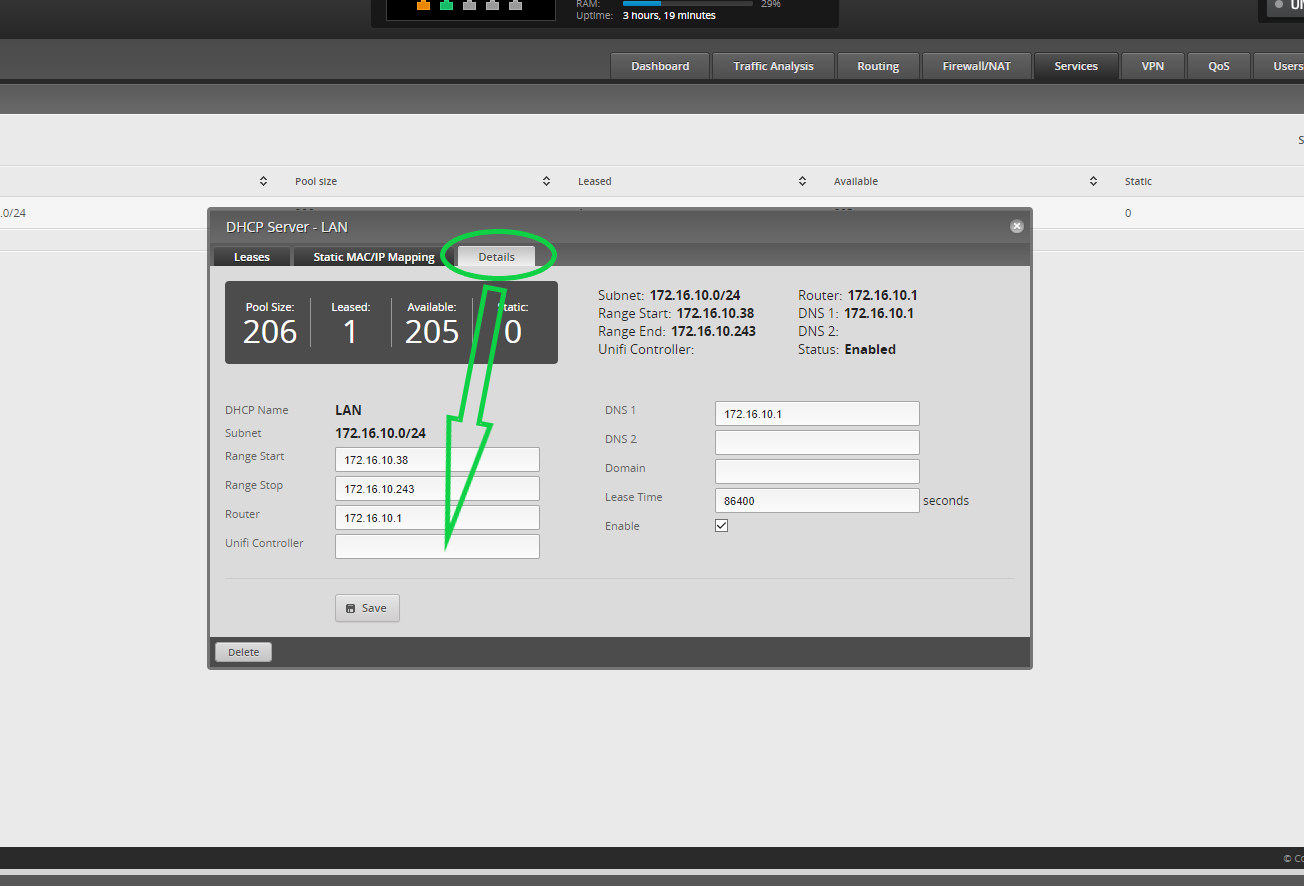Click the Lease Time field
1304x886 pixels.
pyautogui.click(x=817, y=500)
